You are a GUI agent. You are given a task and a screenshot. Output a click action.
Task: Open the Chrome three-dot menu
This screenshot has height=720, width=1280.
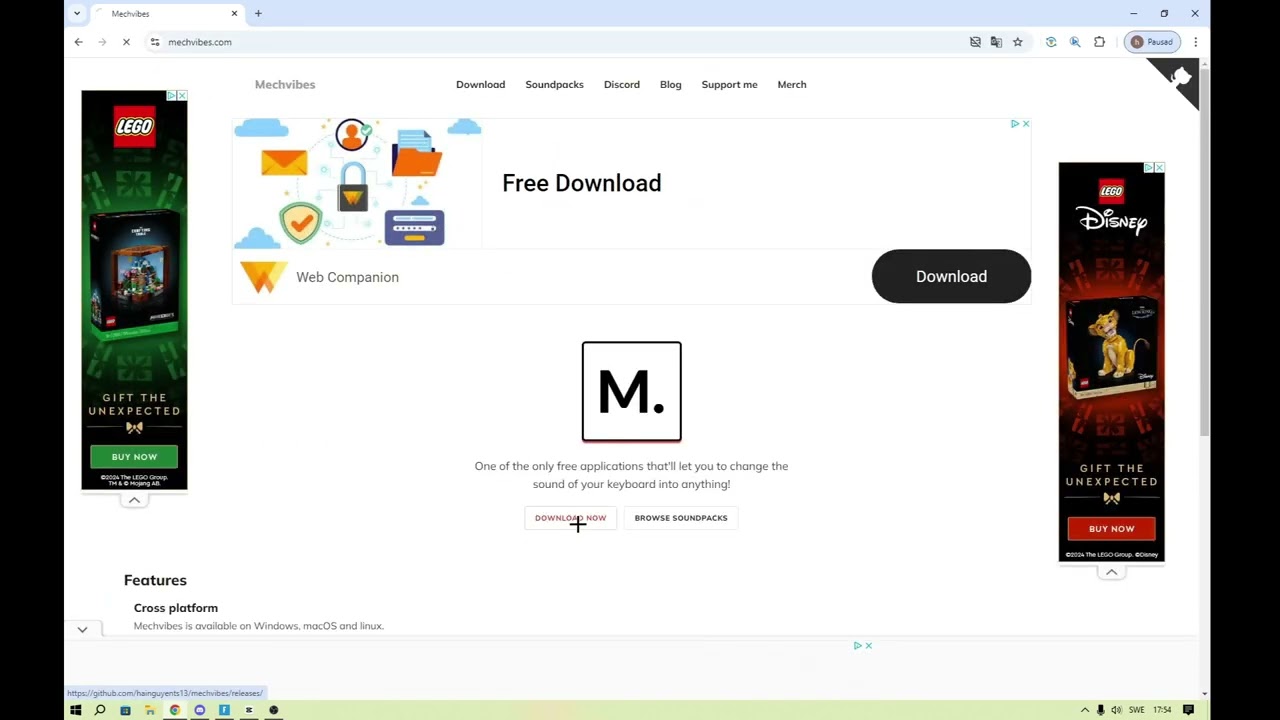[1195, 42]
